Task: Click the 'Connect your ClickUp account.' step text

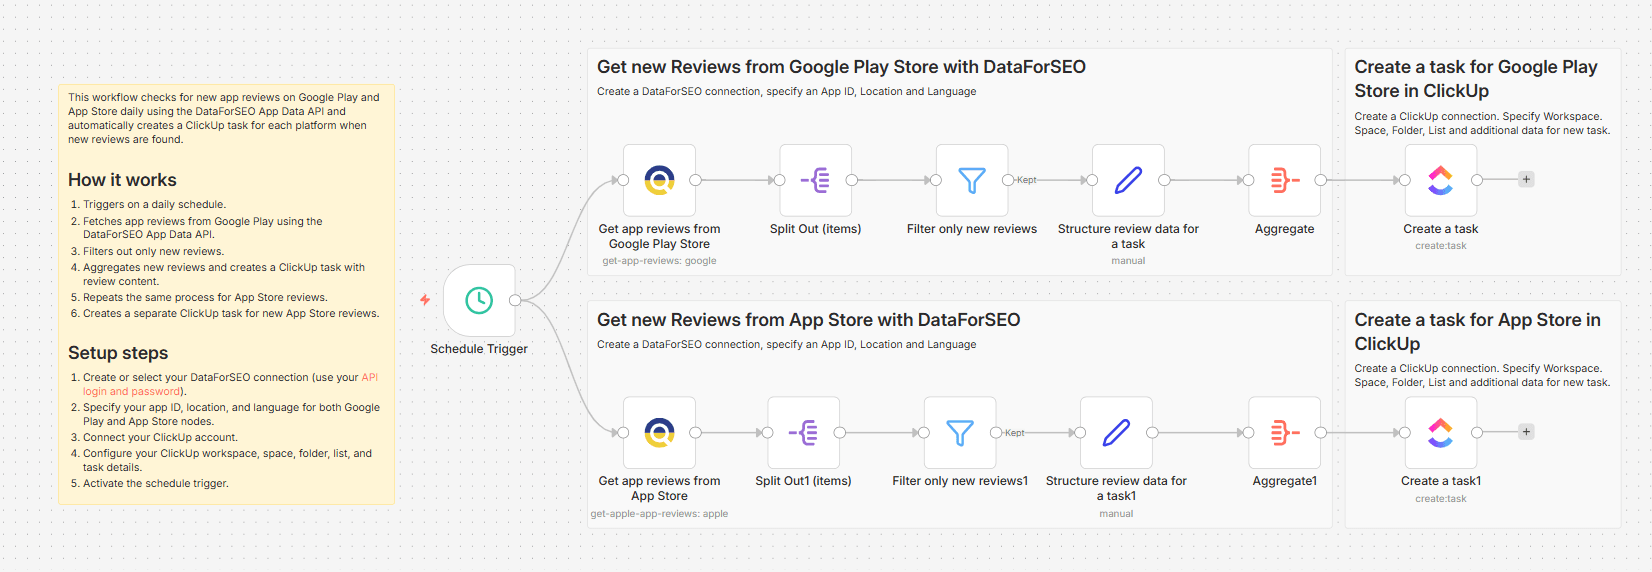Action: pos(160,438)
